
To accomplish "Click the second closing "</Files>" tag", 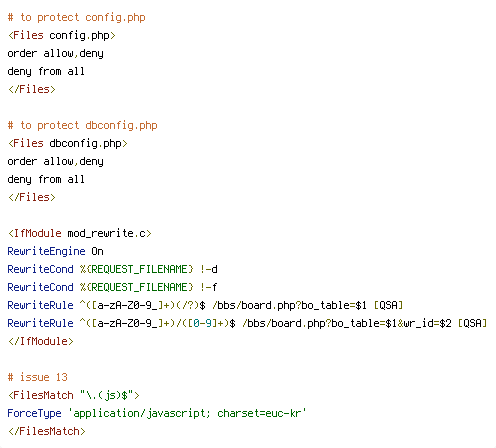I will (32, 197).
